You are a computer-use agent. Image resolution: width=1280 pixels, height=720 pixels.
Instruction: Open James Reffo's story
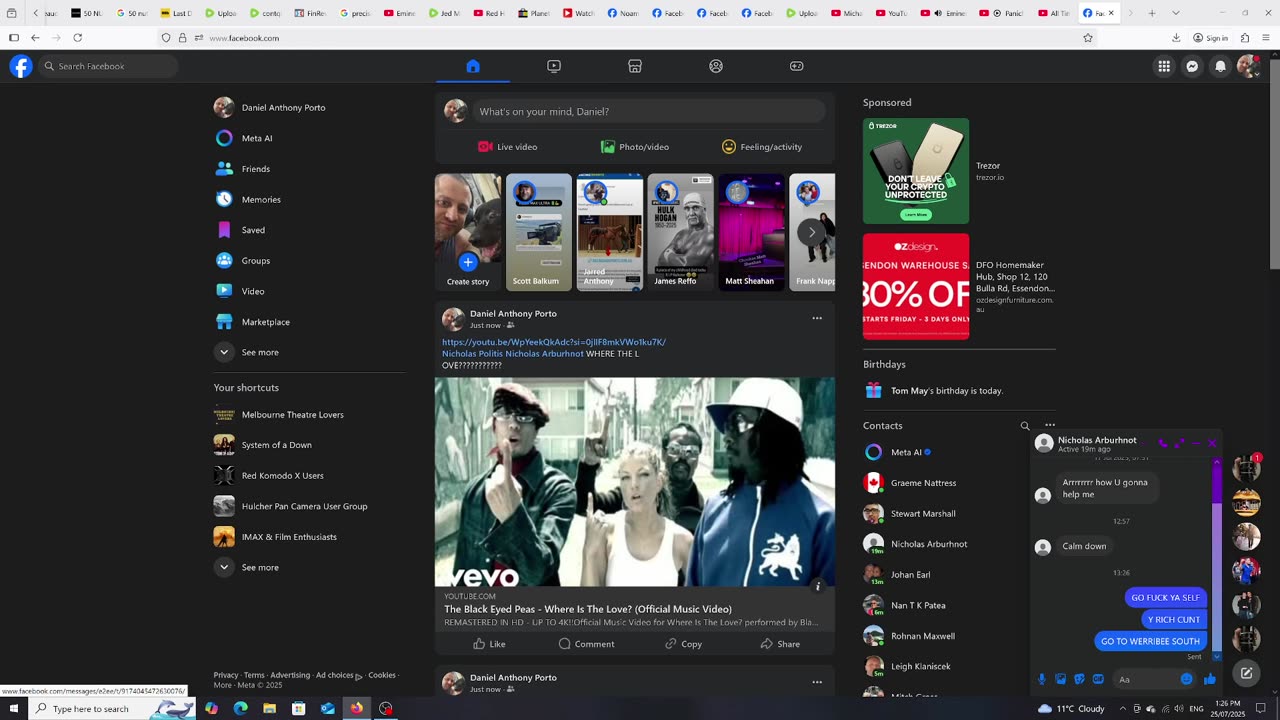pyautogui.click(x=681, y=233)
